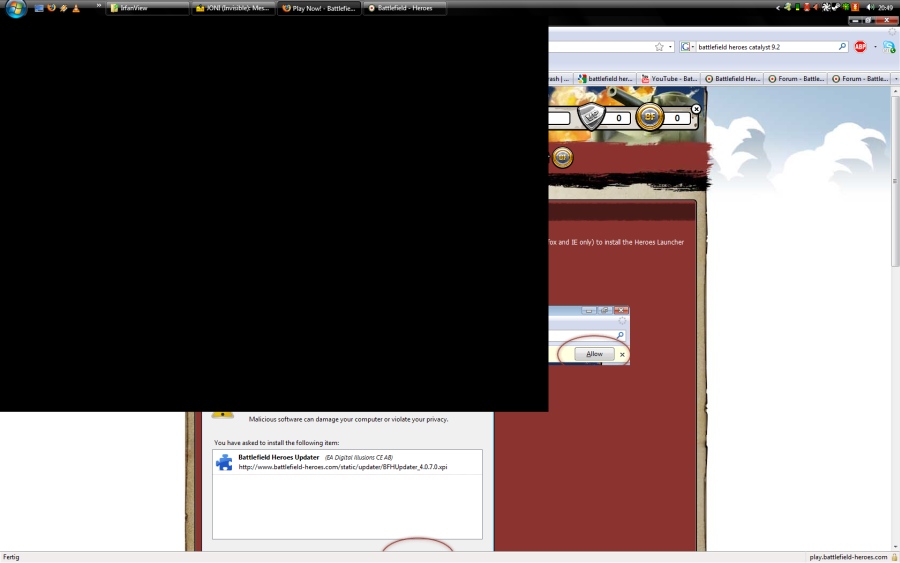The image size is (900, 563).
Task: Open the JONI (Invisible) messenger taskbar button
Action: click(x=232, y=8)
